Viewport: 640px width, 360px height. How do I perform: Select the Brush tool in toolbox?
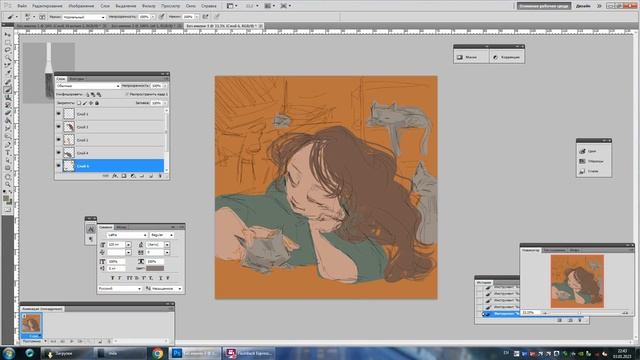[7, 89]
